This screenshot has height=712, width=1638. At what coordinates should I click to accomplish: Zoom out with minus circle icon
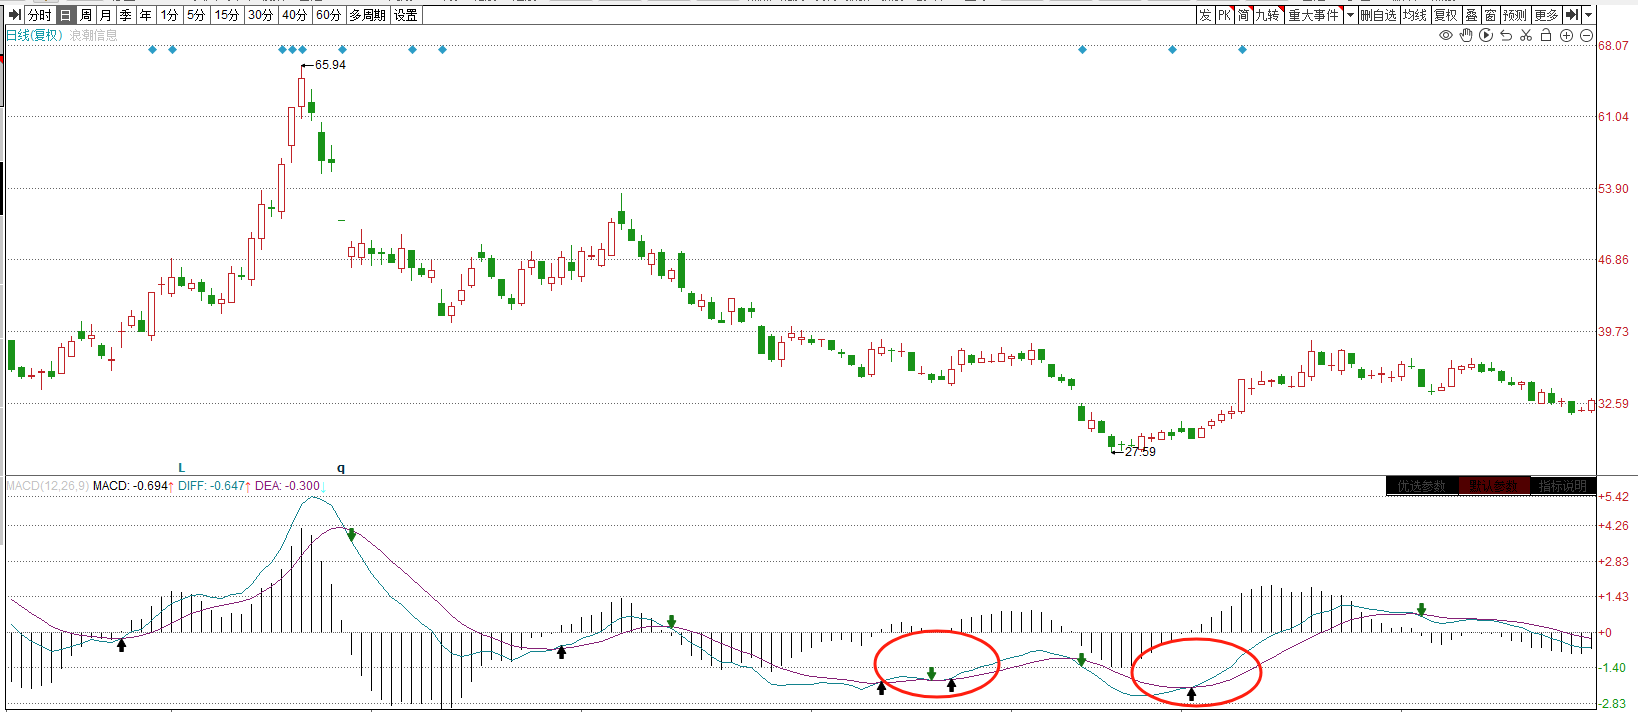point(1586,35)
